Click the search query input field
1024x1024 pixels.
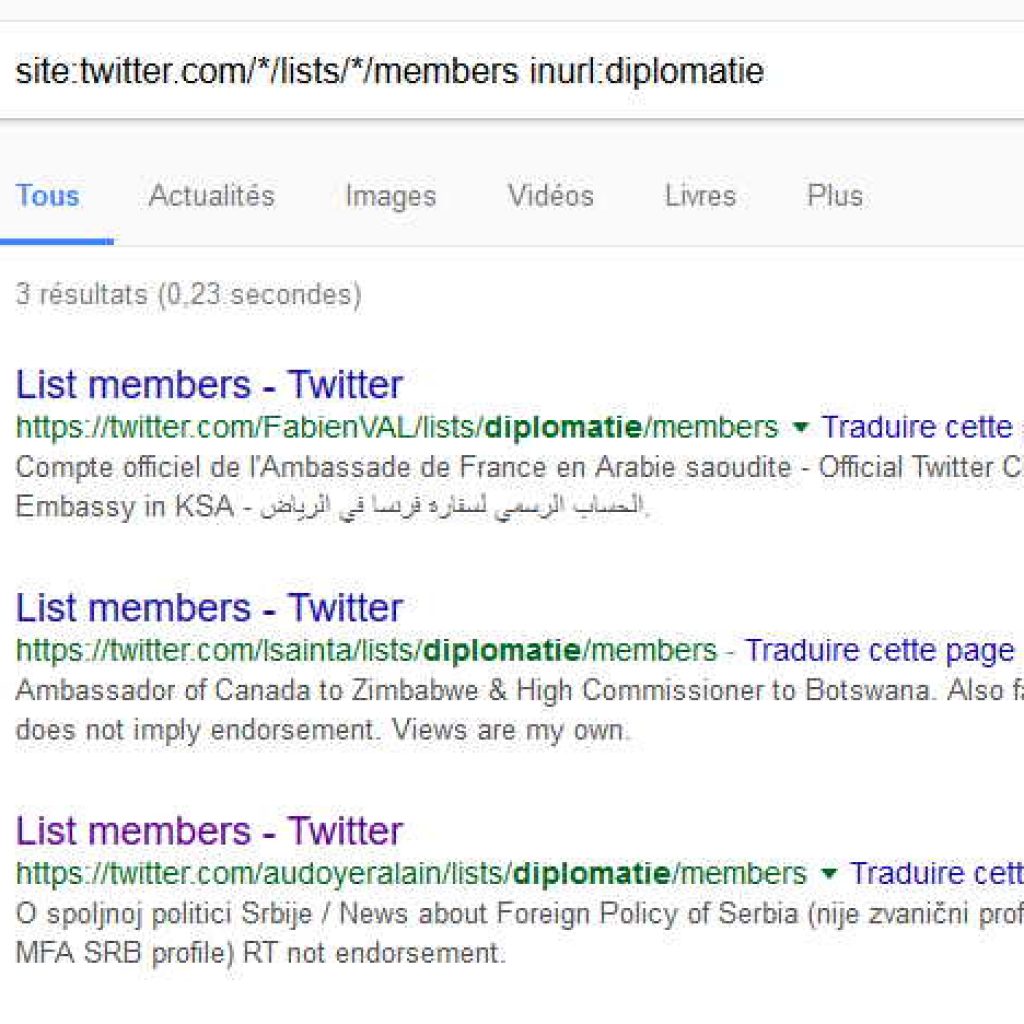coord(512,71)
